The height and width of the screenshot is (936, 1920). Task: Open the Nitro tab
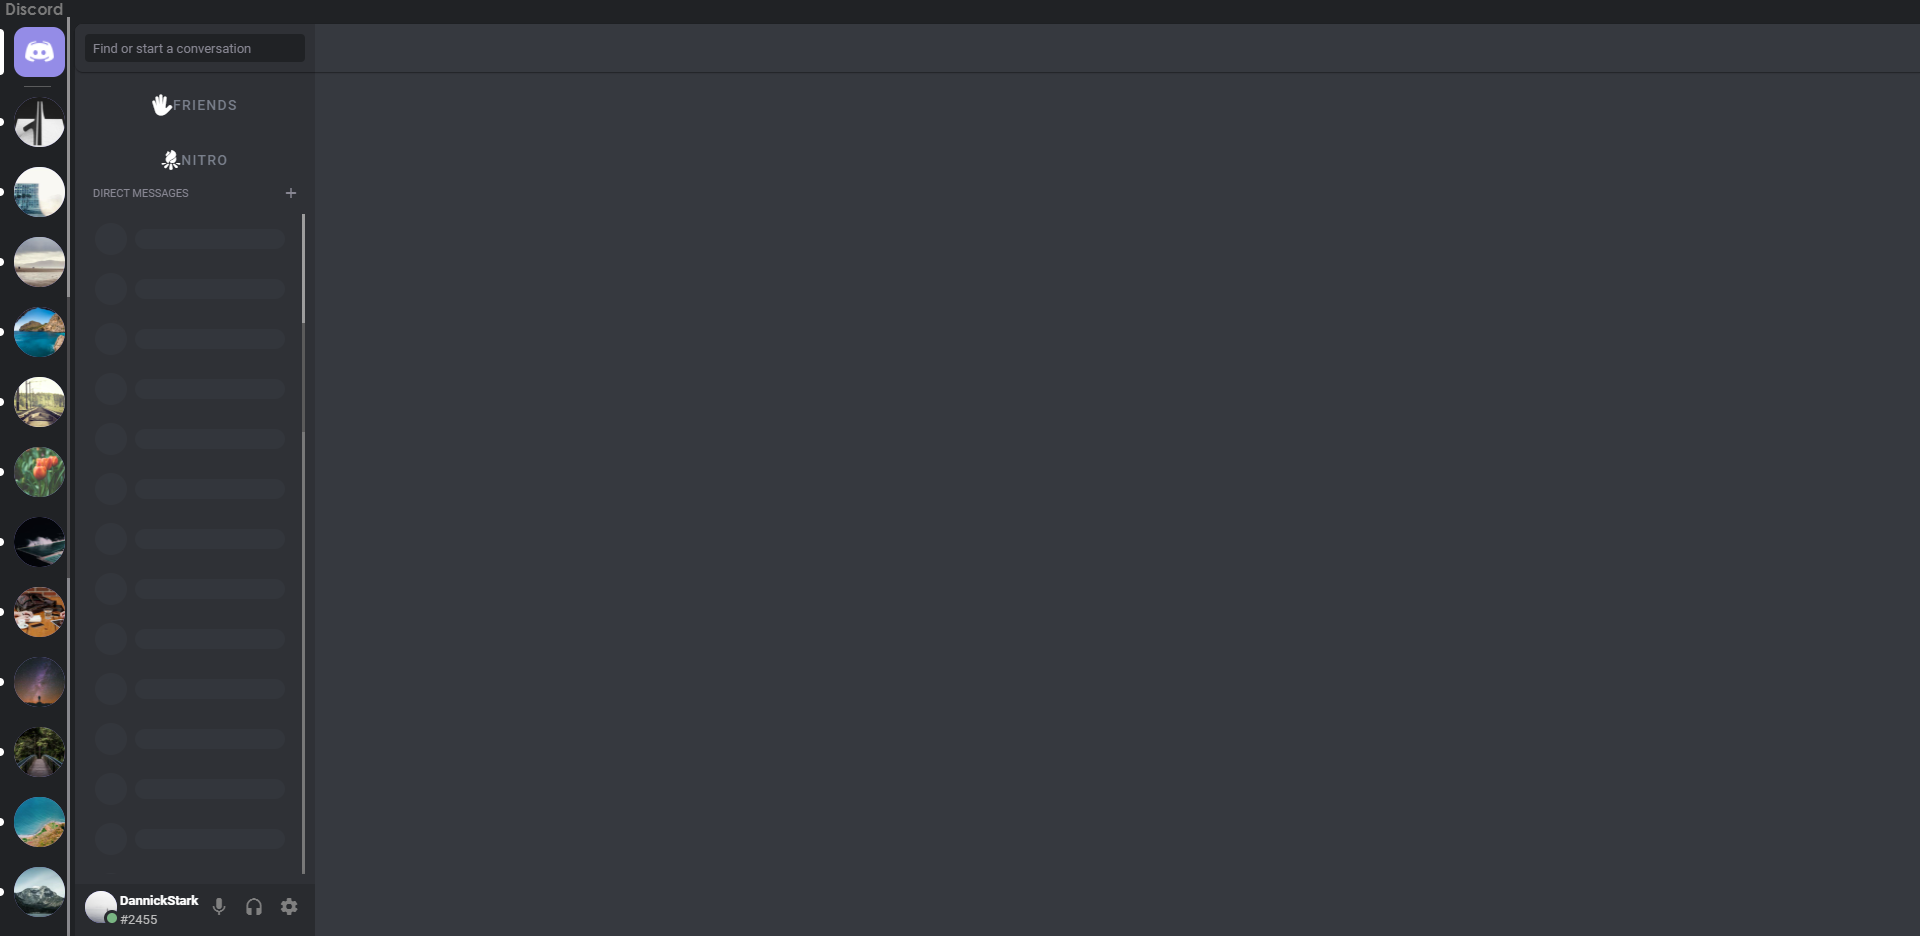[195, 160]
